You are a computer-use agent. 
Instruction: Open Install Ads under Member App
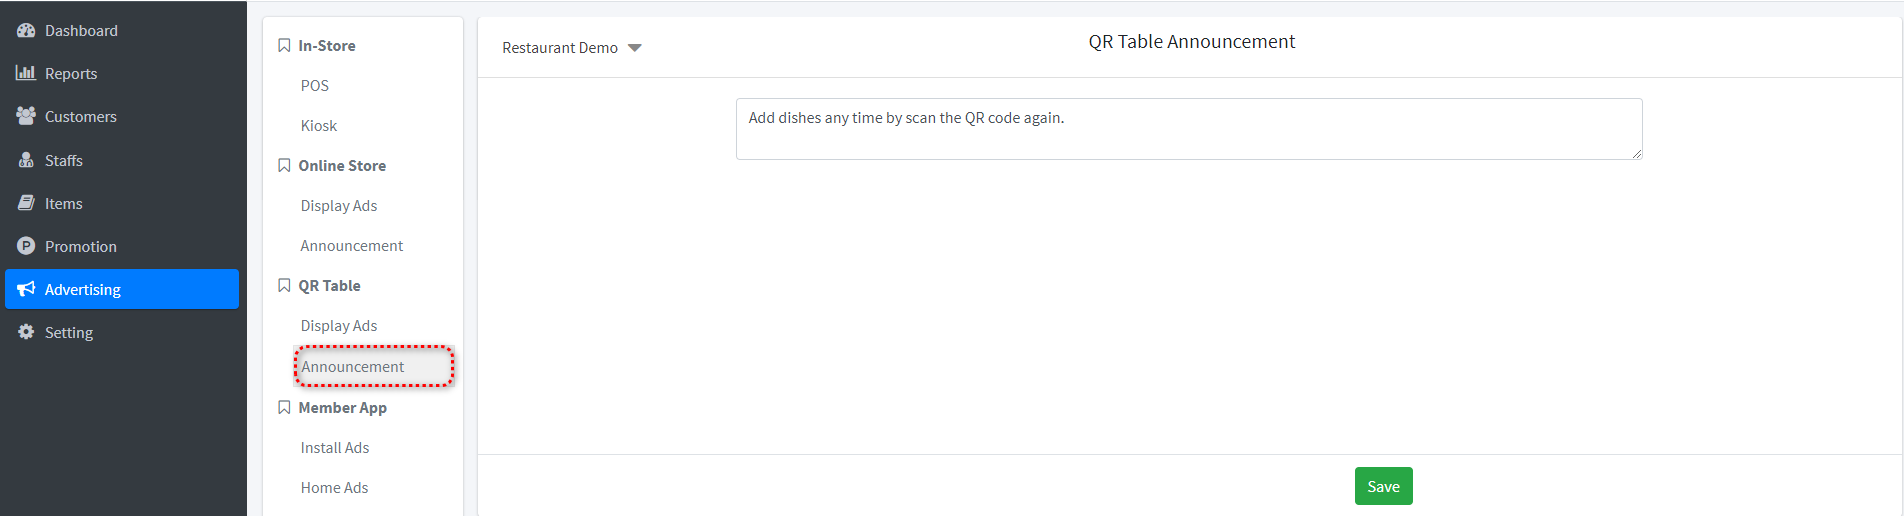pos(335,448)
